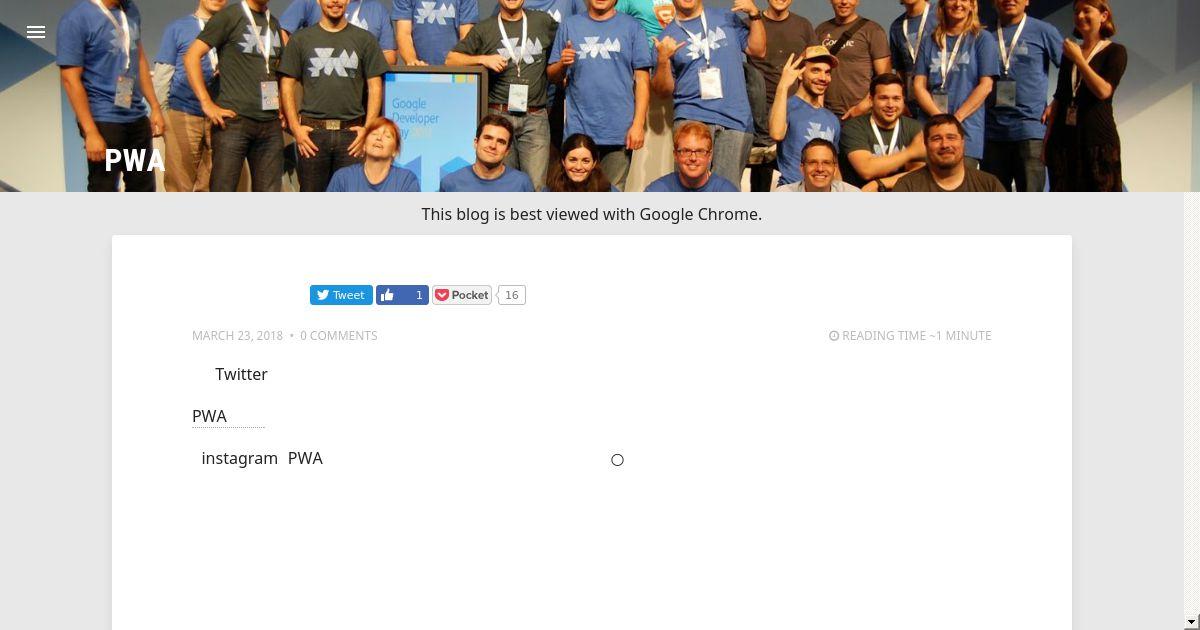Screen dimensions: 1200x630
Task: Save the article with the Pocket button
Action: pos(462,295)
